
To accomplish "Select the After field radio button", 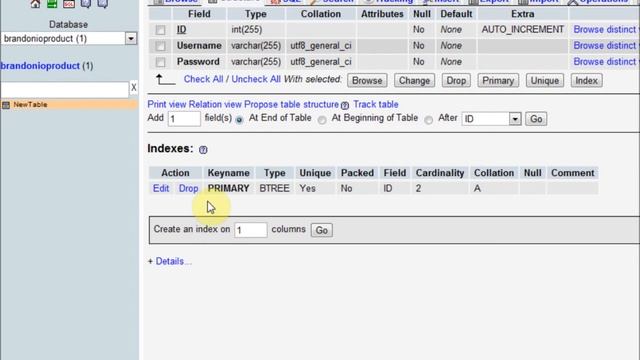I will click(x=429, y=120).
